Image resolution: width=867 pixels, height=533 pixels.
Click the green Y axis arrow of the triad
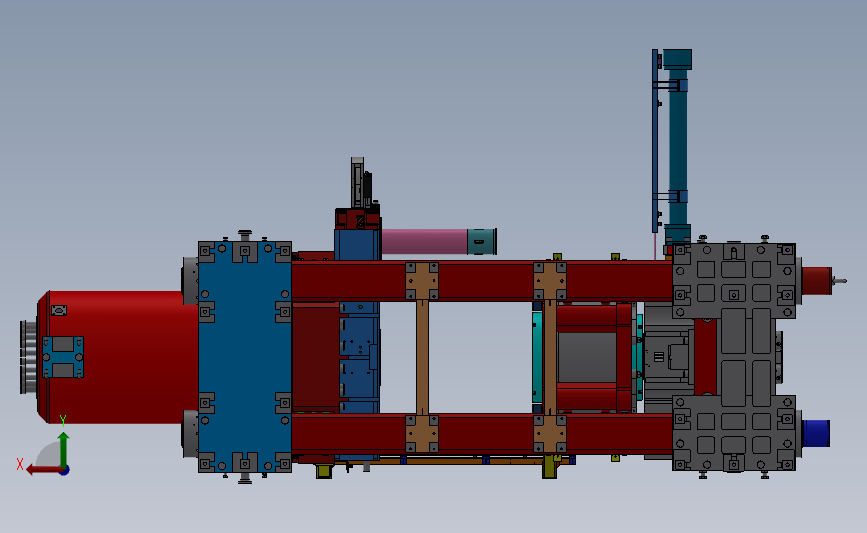tap(64, 451)
